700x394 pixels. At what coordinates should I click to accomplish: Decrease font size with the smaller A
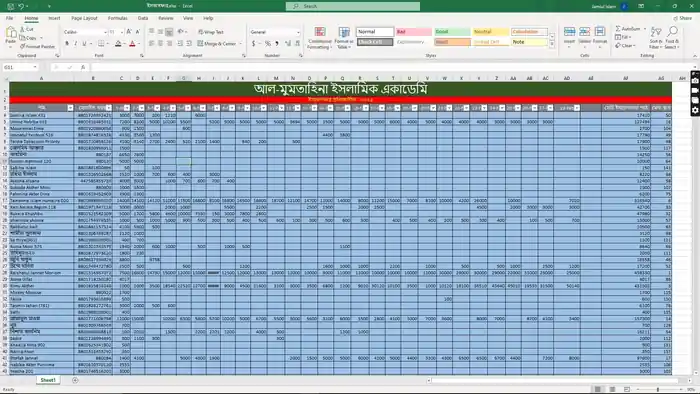(x=138, y=32)
